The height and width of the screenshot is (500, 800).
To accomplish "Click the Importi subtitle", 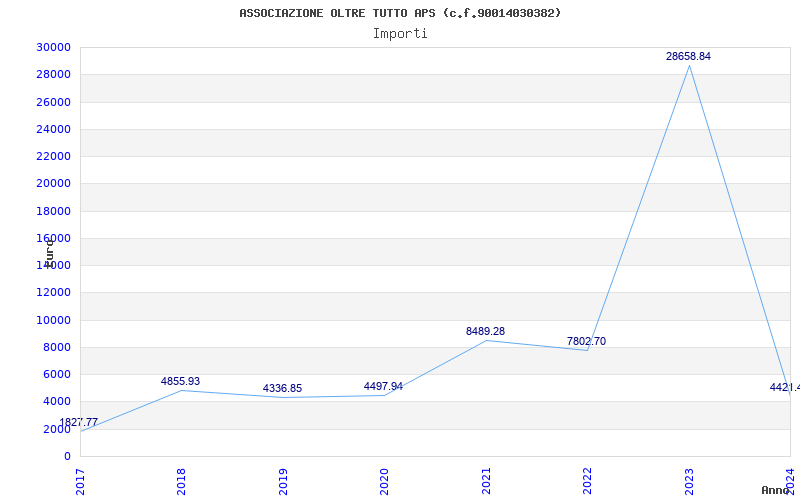I will [400, 34].
